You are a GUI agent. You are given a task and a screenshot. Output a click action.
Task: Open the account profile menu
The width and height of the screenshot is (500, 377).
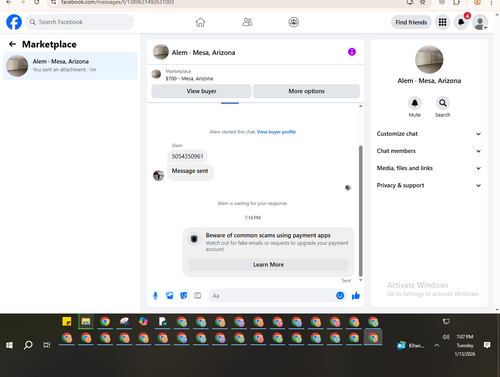pos(480,22)
